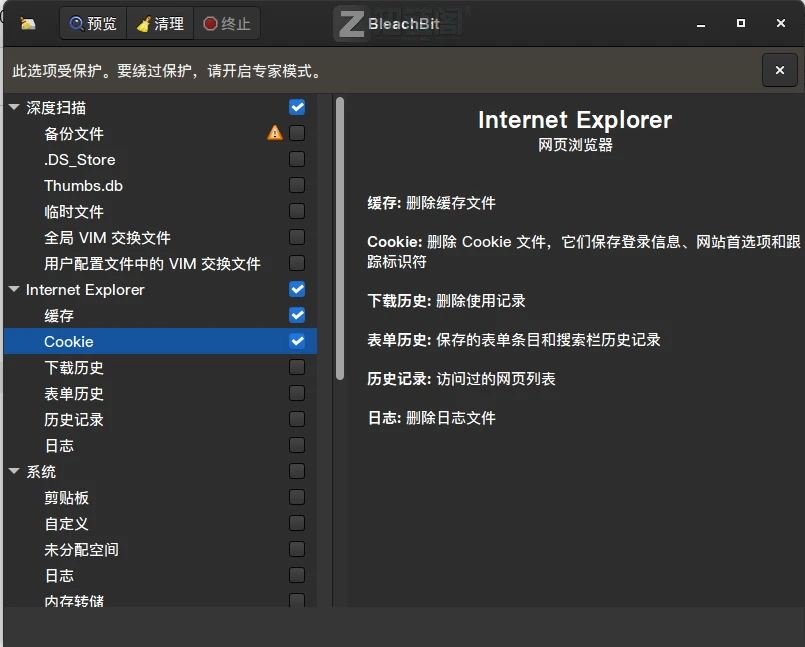This screenshot has width=805, height=647.
Task: Close the BleachBit window
Action: tap(781, 23)
